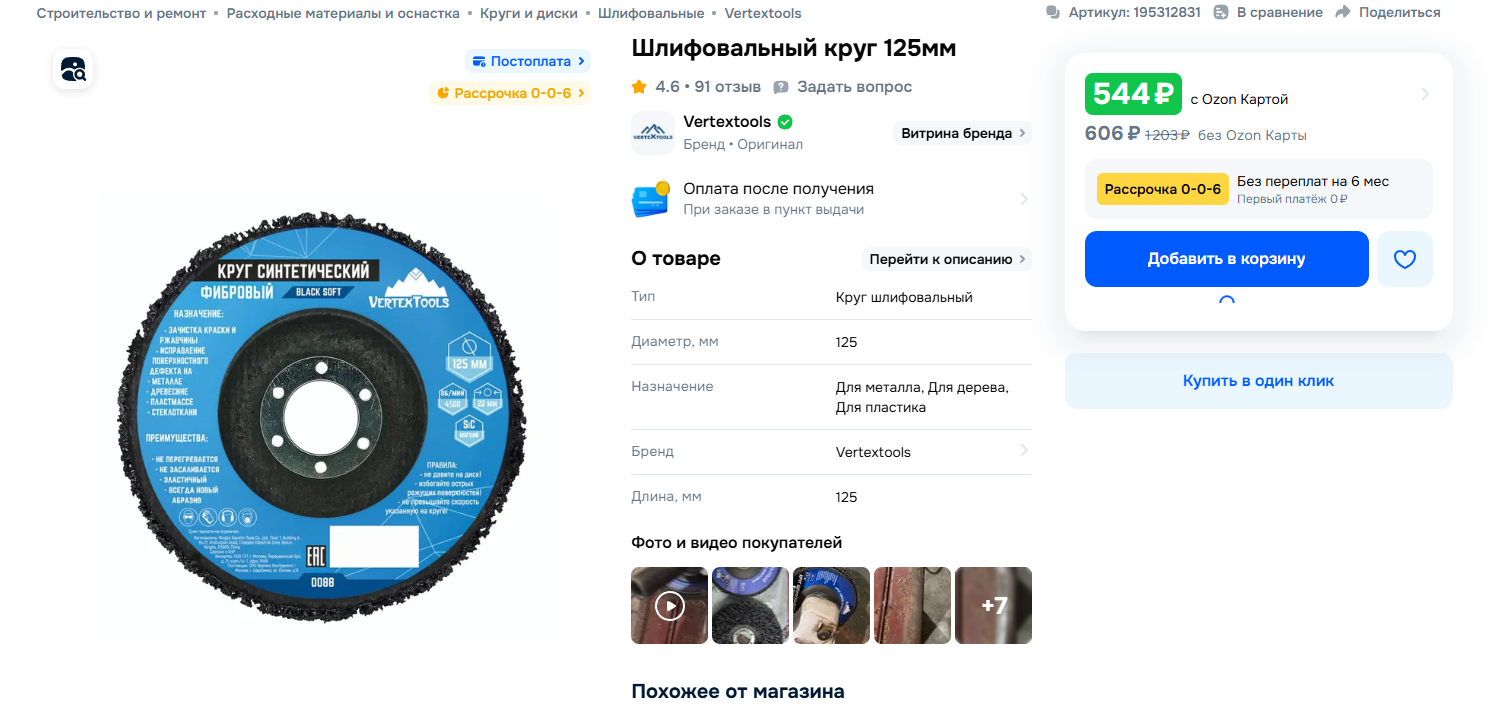Expand Оплата после получения details chevron
This screenshot has width=1508, height=718.
tap(1024, 199)
